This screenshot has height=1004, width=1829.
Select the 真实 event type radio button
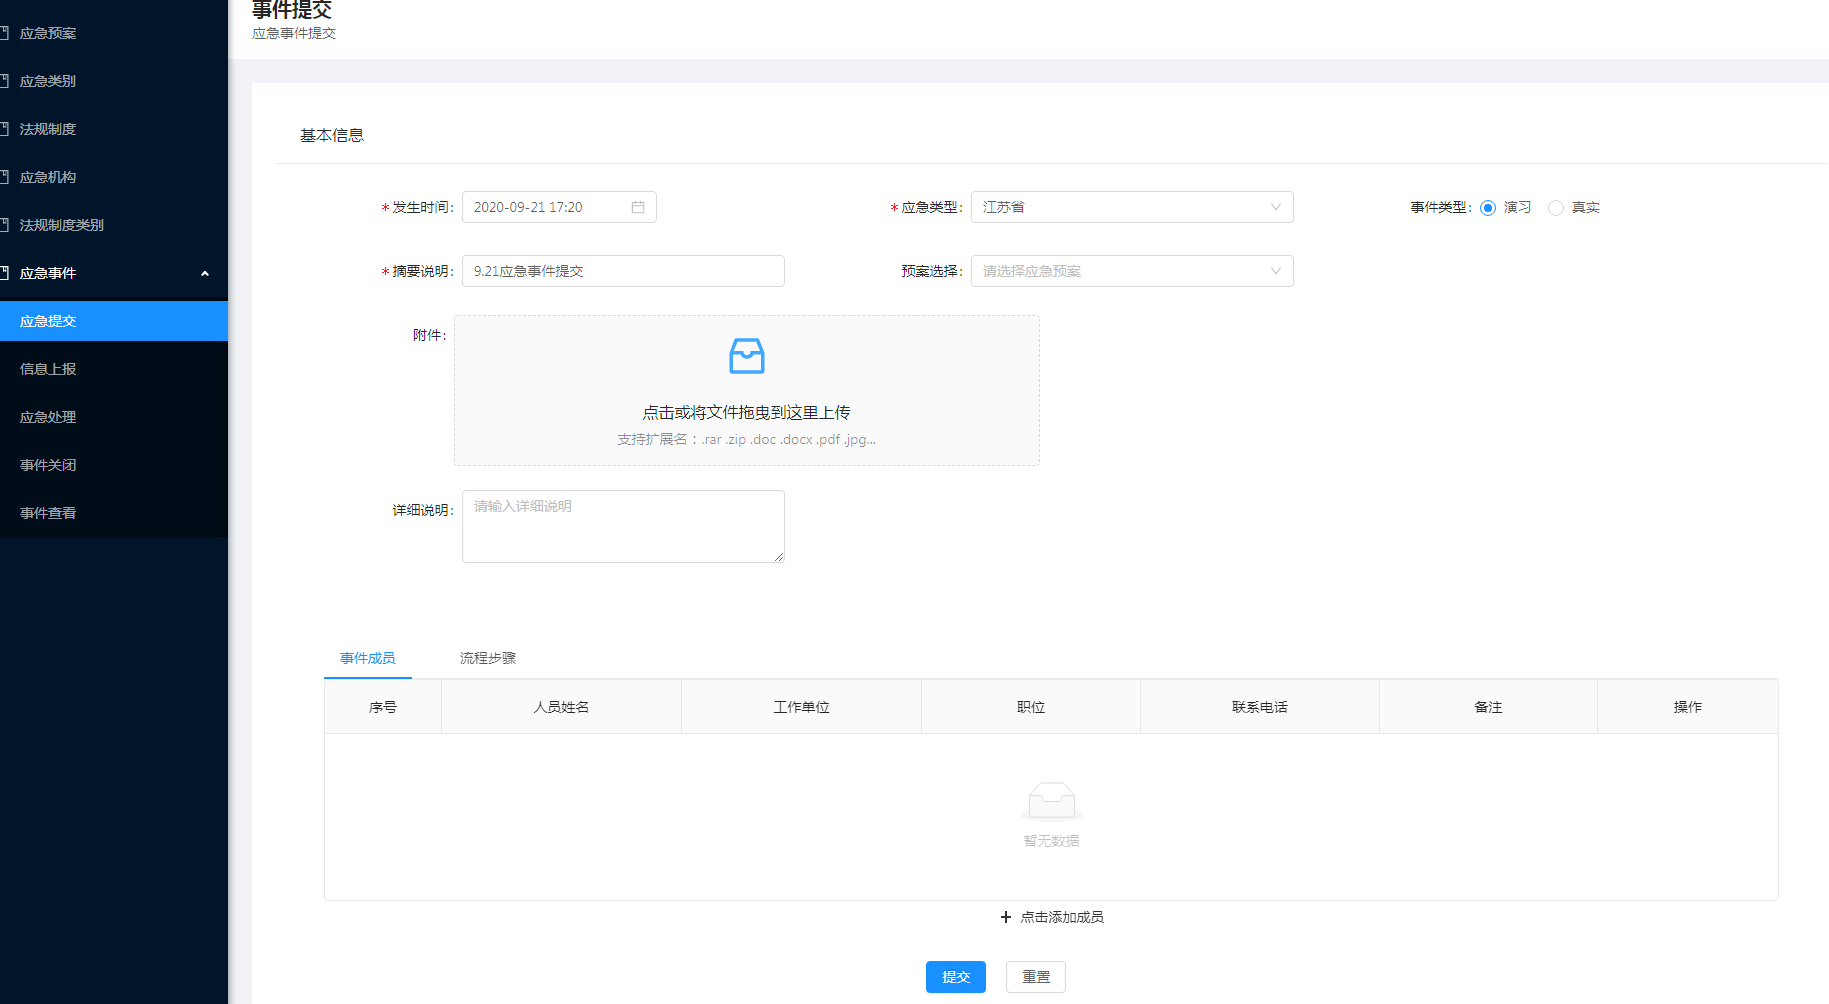(x=1556, y=208)
